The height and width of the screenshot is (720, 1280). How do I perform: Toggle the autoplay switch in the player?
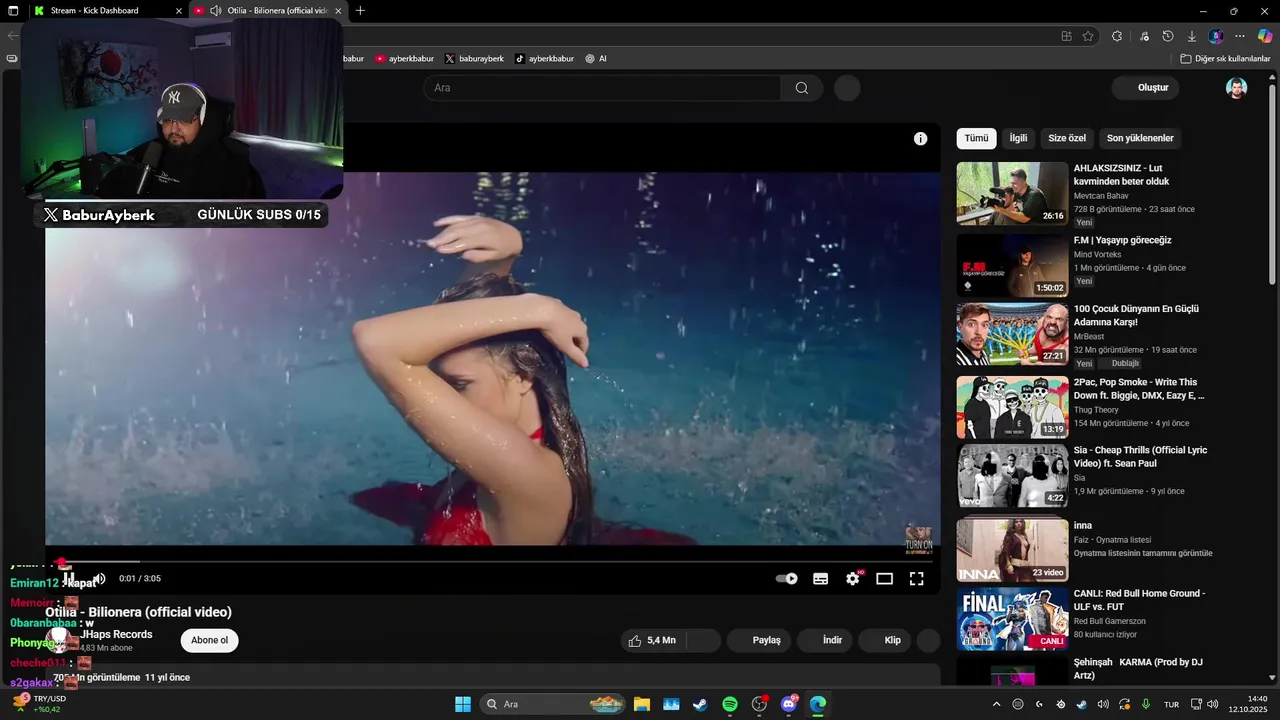[x=787, y=578]
